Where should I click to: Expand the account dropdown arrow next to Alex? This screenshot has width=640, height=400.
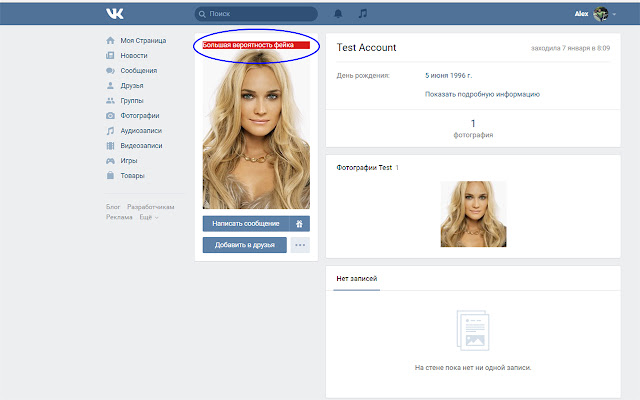614,14
